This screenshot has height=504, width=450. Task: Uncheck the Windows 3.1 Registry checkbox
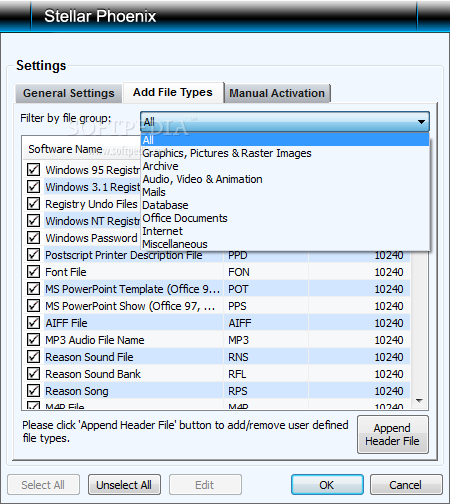point(33,187)
